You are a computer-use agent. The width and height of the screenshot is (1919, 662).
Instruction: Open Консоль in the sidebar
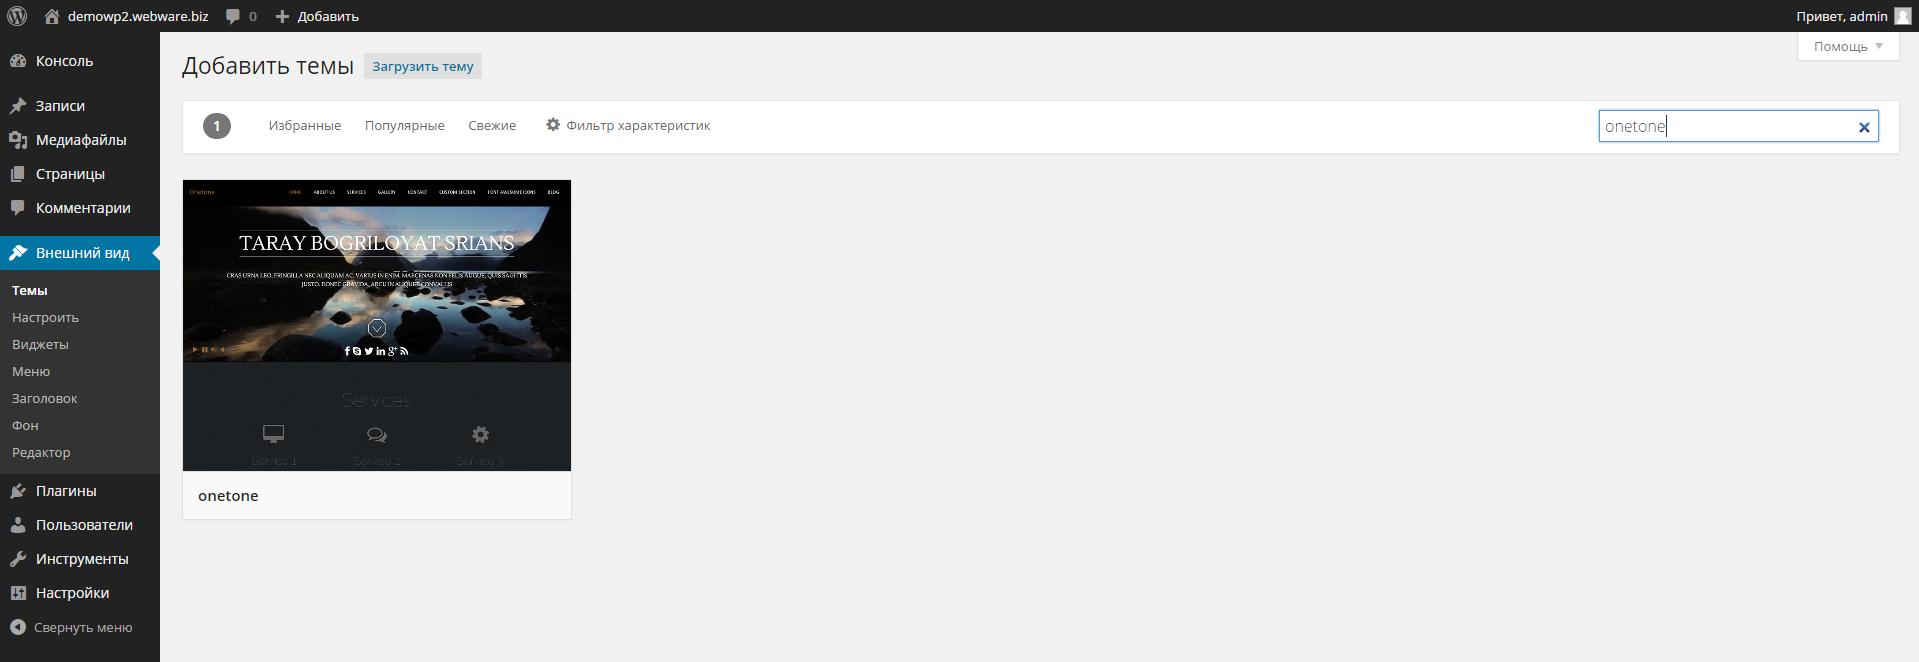pyautogui.click(x=64, y=61)
